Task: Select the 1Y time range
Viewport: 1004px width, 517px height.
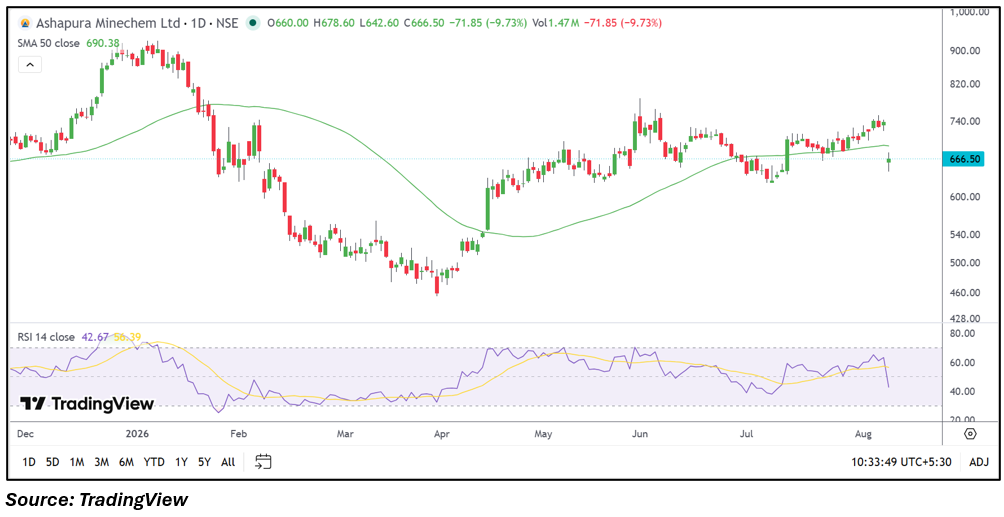Action: [x=181, y=461]
